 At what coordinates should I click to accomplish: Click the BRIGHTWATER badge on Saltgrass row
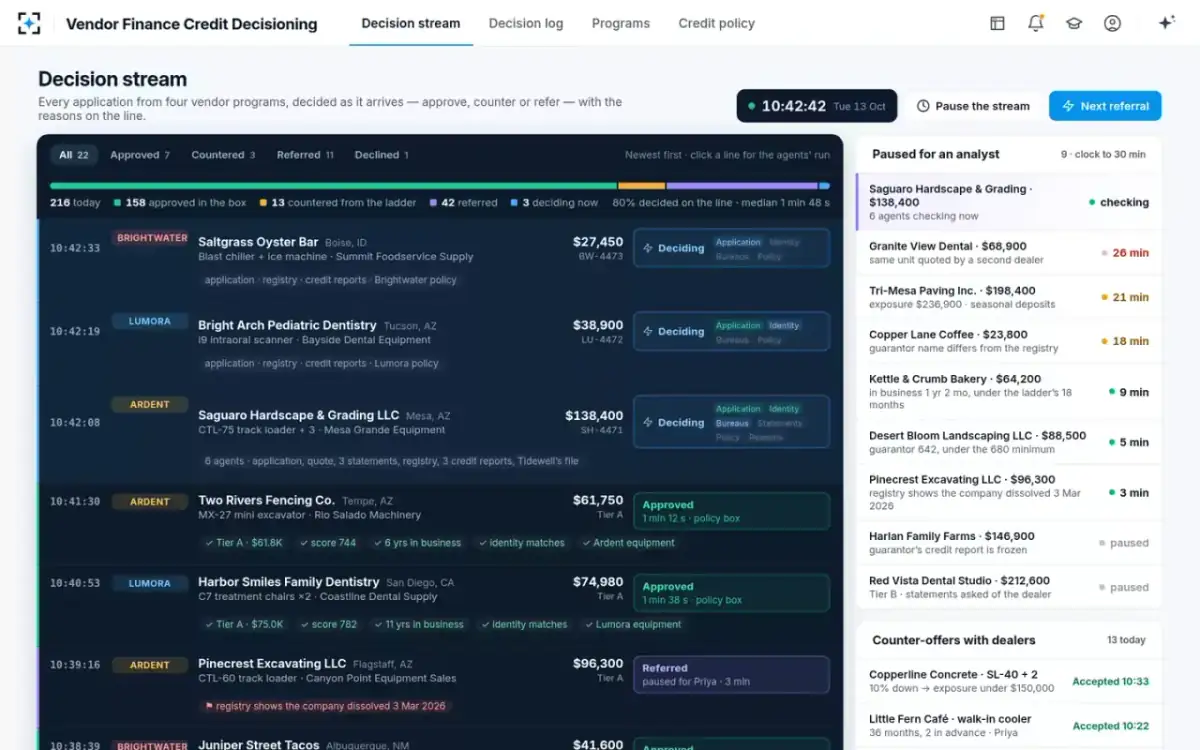click(151, 238)
